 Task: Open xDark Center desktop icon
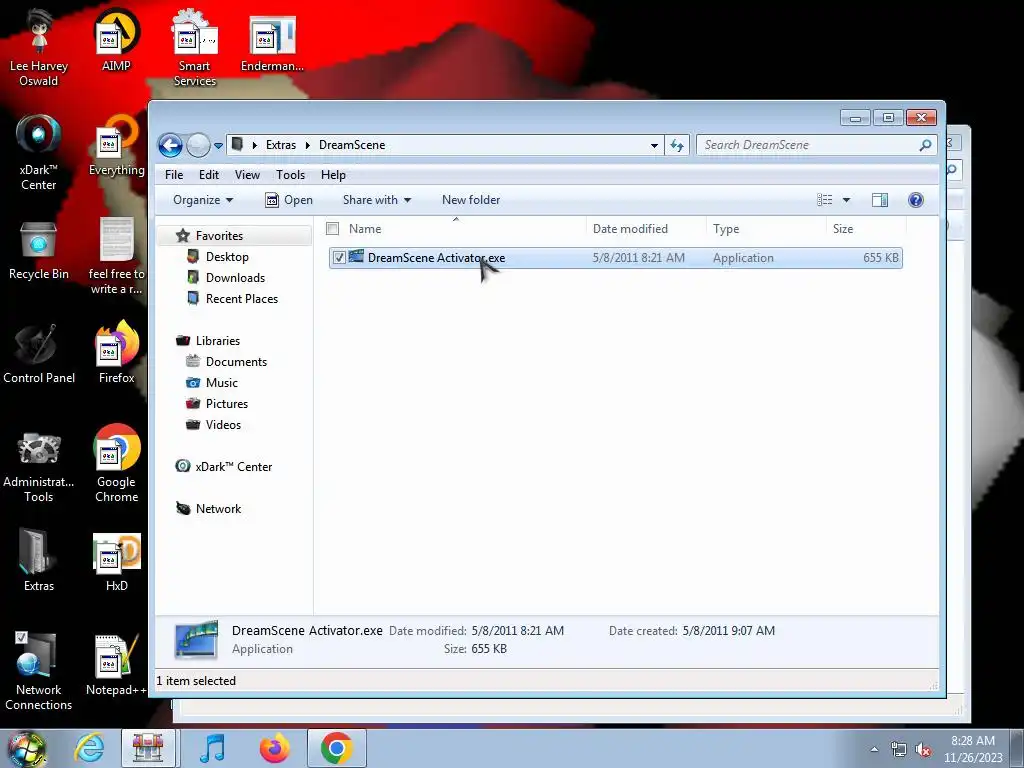point(39,152)
